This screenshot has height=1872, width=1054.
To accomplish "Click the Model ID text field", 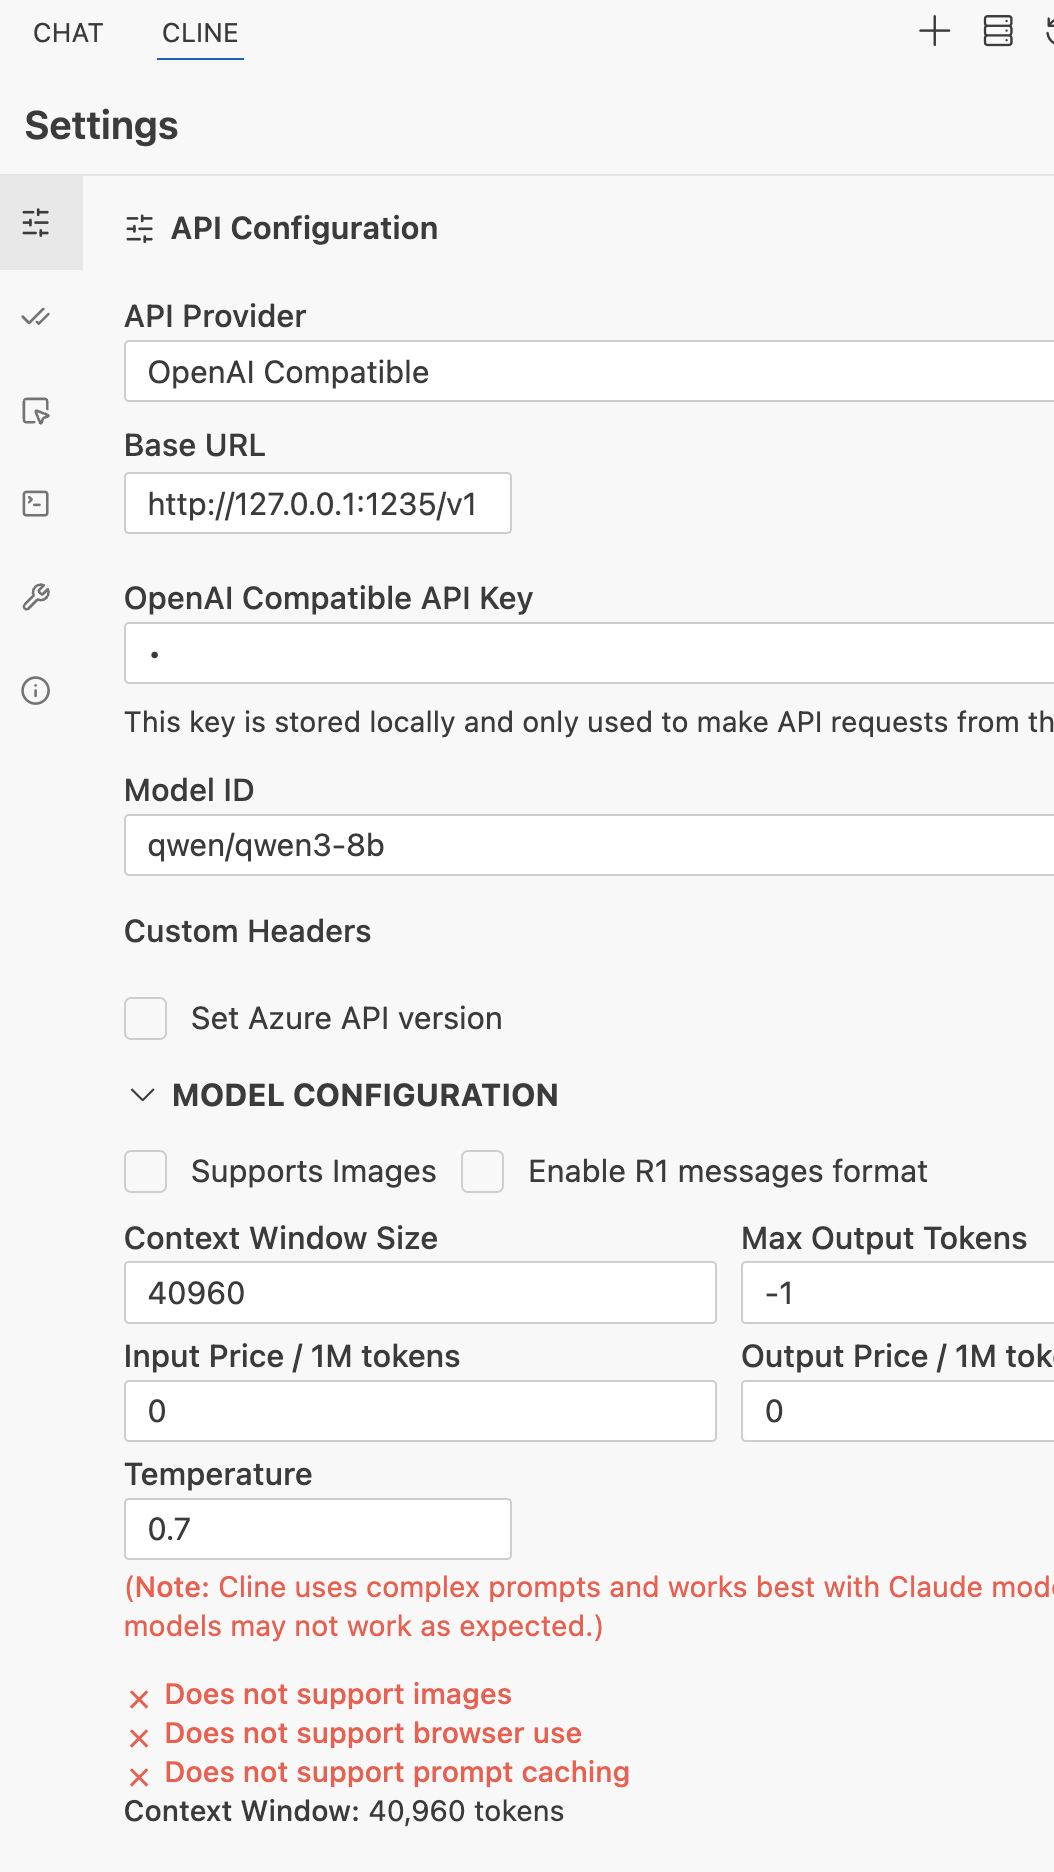I will (x=588, y=846).
